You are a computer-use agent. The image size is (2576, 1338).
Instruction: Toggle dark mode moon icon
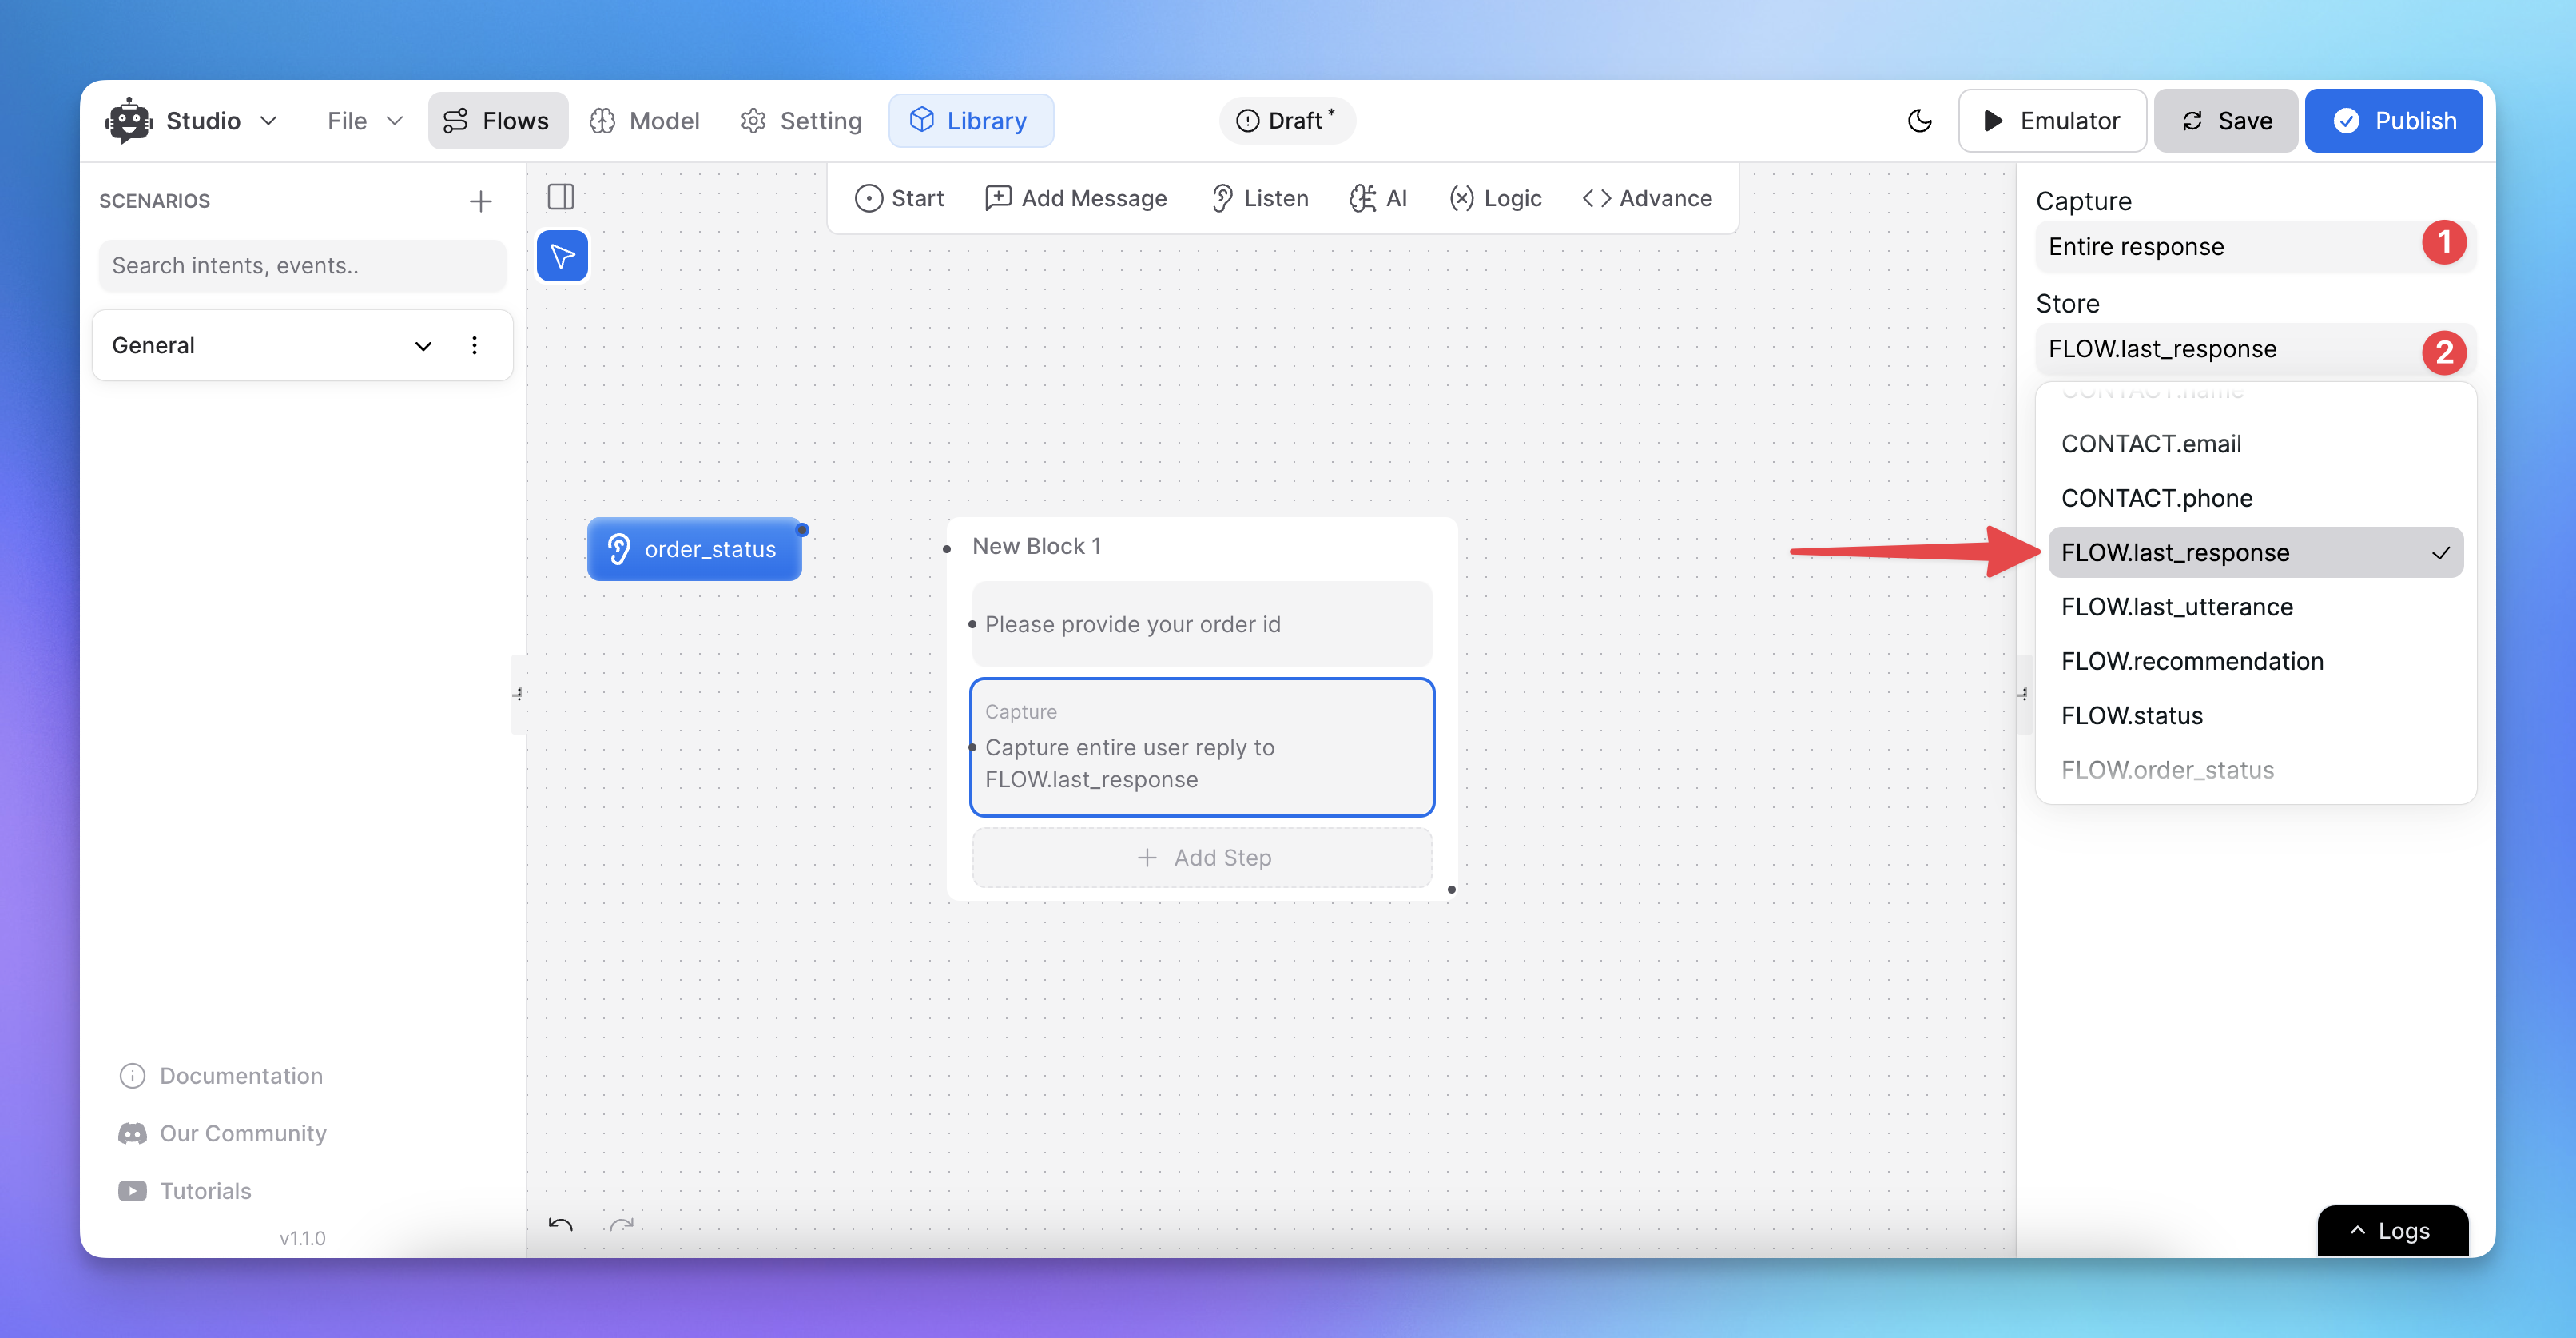pyautogui.click(x=1919, y=121)
